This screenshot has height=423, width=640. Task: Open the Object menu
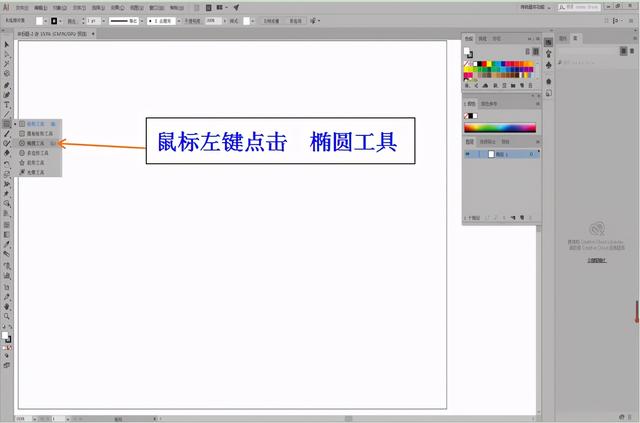[x=60, y=8]
